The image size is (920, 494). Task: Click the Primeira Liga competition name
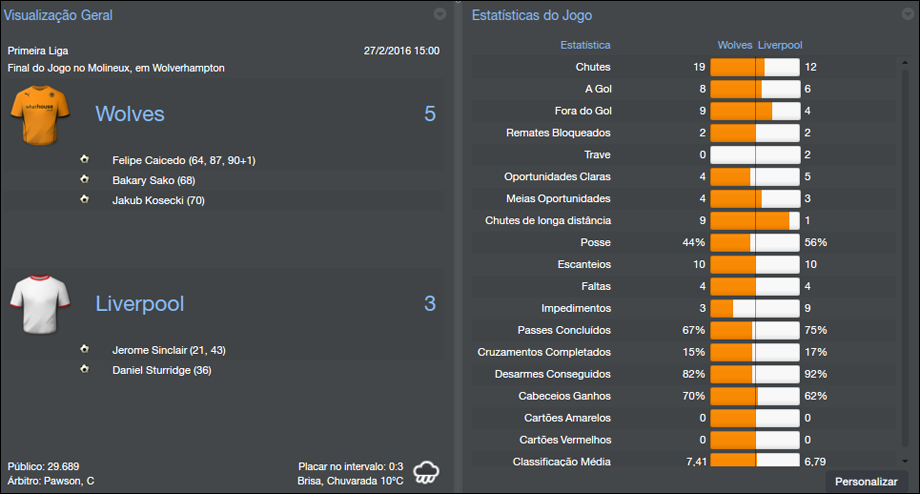coord(38,50)
